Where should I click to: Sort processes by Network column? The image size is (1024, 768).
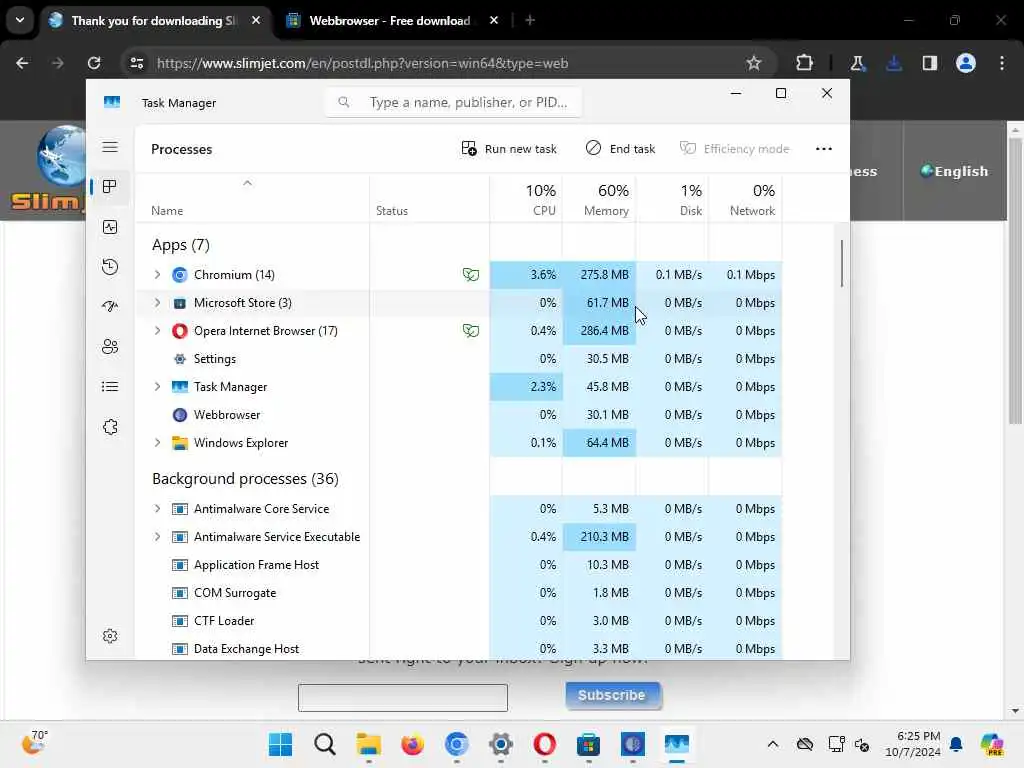click(745, 199)
